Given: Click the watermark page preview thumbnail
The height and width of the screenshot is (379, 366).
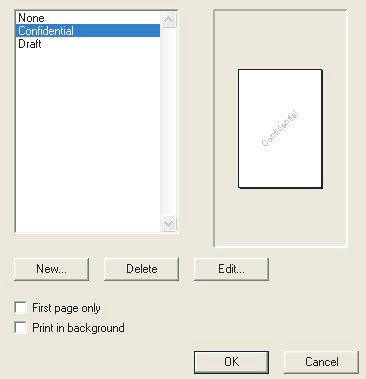Looking at the screenshot, I should (280, 129).
